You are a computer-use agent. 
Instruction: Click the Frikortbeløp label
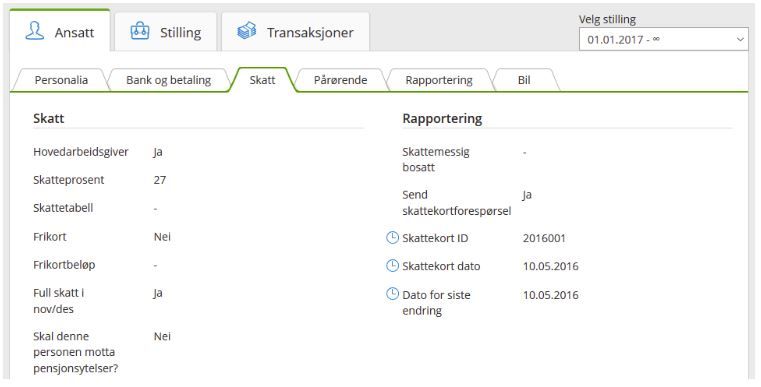coord(64,265)
